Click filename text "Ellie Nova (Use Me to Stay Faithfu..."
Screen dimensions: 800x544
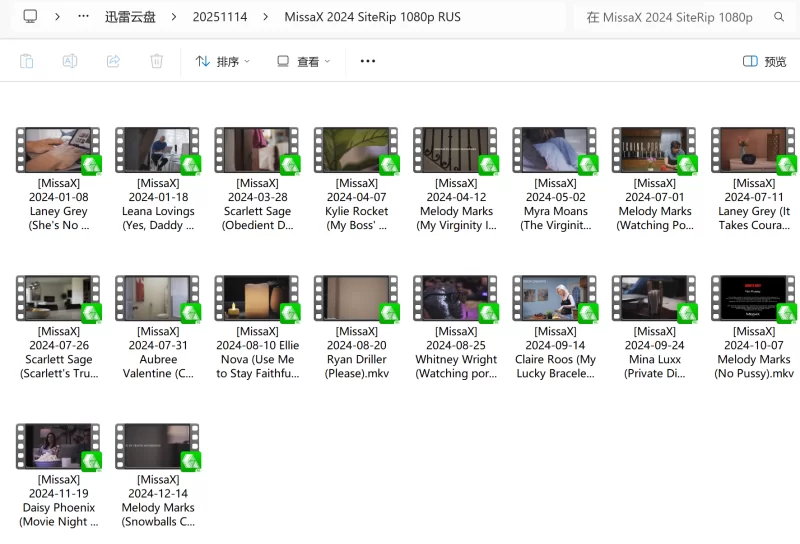pyautogui.click(x=258, y=359)
